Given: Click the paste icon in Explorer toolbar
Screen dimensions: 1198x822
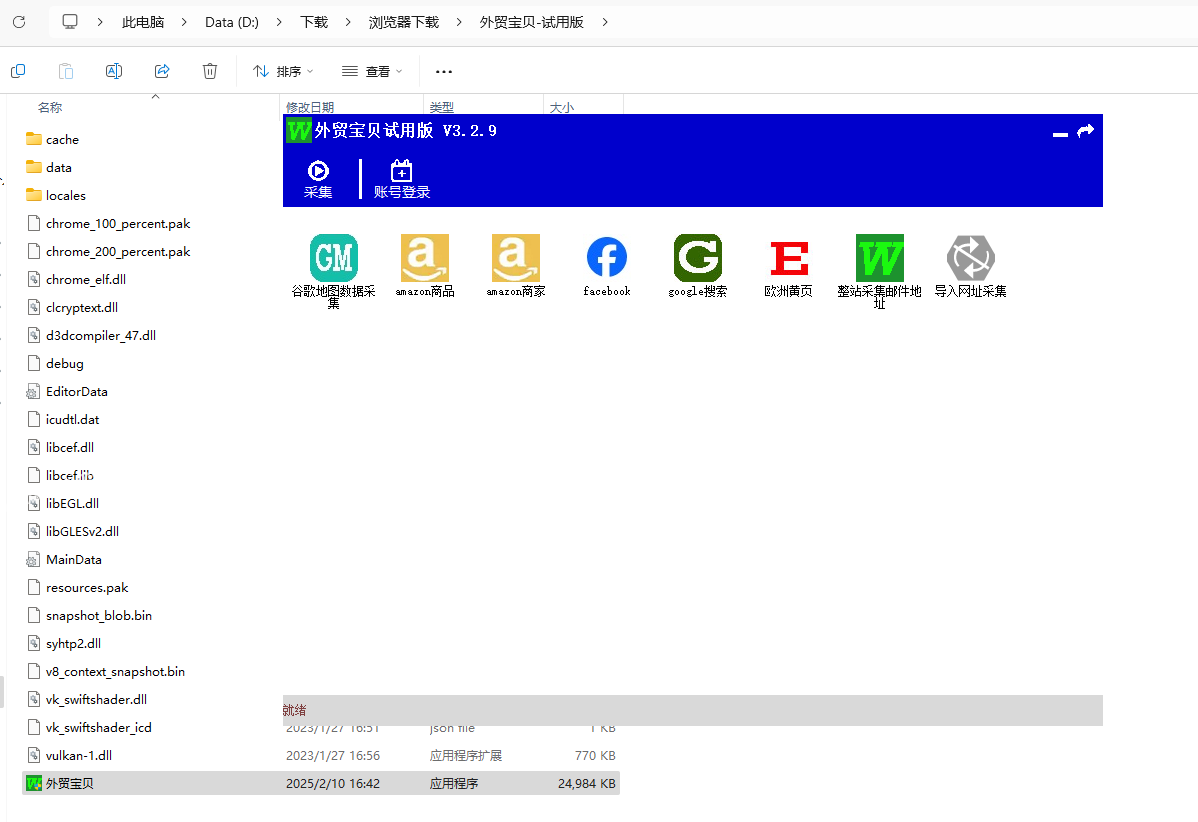Looking at the screenshot, I should pyautogui.click(x=66, y=71).
